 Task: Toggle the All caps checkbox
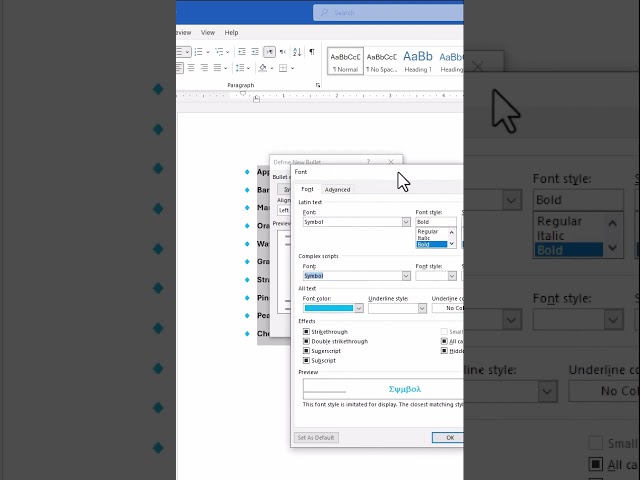444,341
